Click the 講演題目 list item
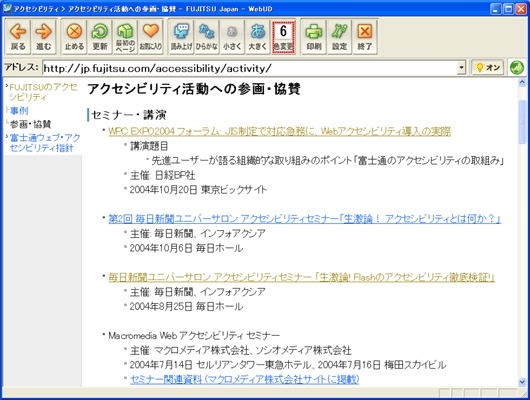530x400 pixels. tap(149, 146)
